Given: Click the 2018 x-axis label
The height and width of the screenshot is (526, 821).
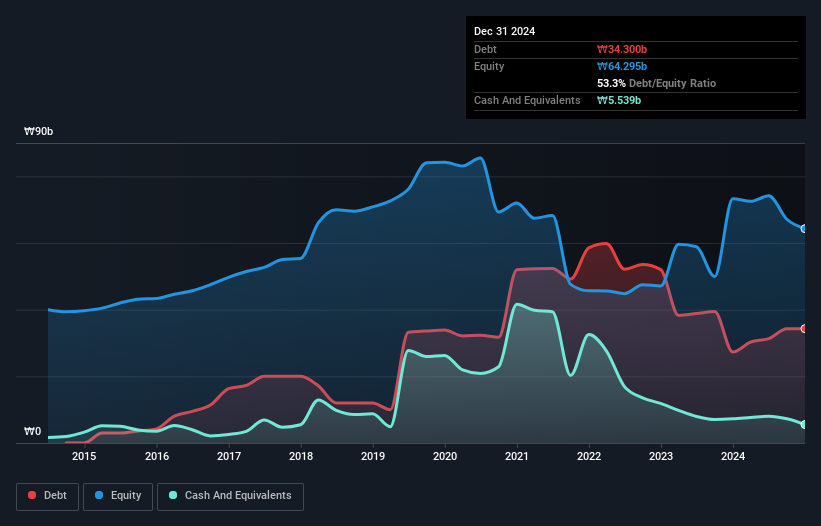Looking at the screenshot, I should point(301,456).
